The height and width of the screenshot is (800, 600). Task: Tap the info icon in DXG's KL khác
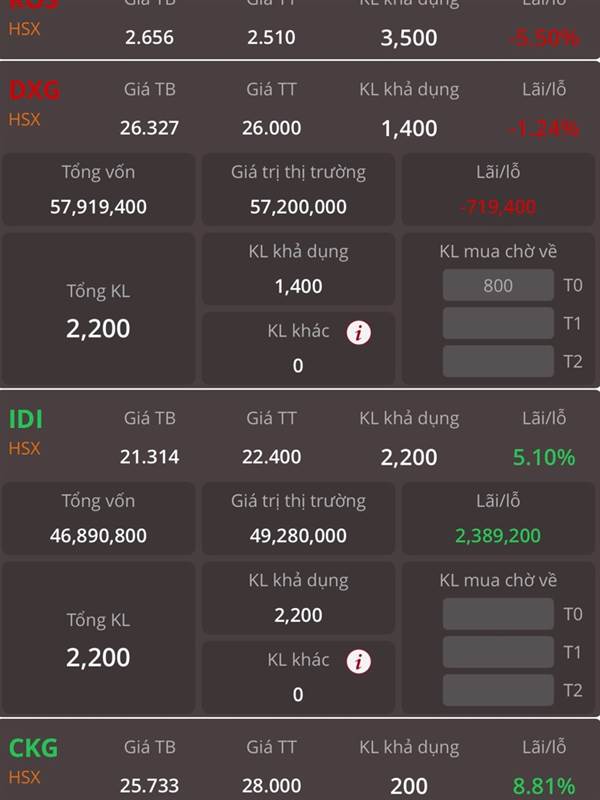(x=359, y=333)
